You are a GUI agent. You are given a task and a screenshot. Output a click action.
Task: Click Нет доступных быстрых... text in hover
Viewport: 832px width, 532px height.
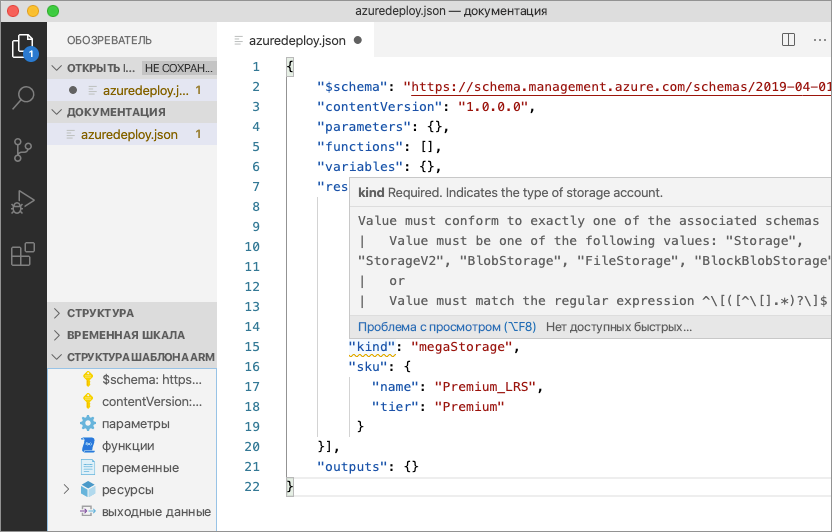pos(619,327)
